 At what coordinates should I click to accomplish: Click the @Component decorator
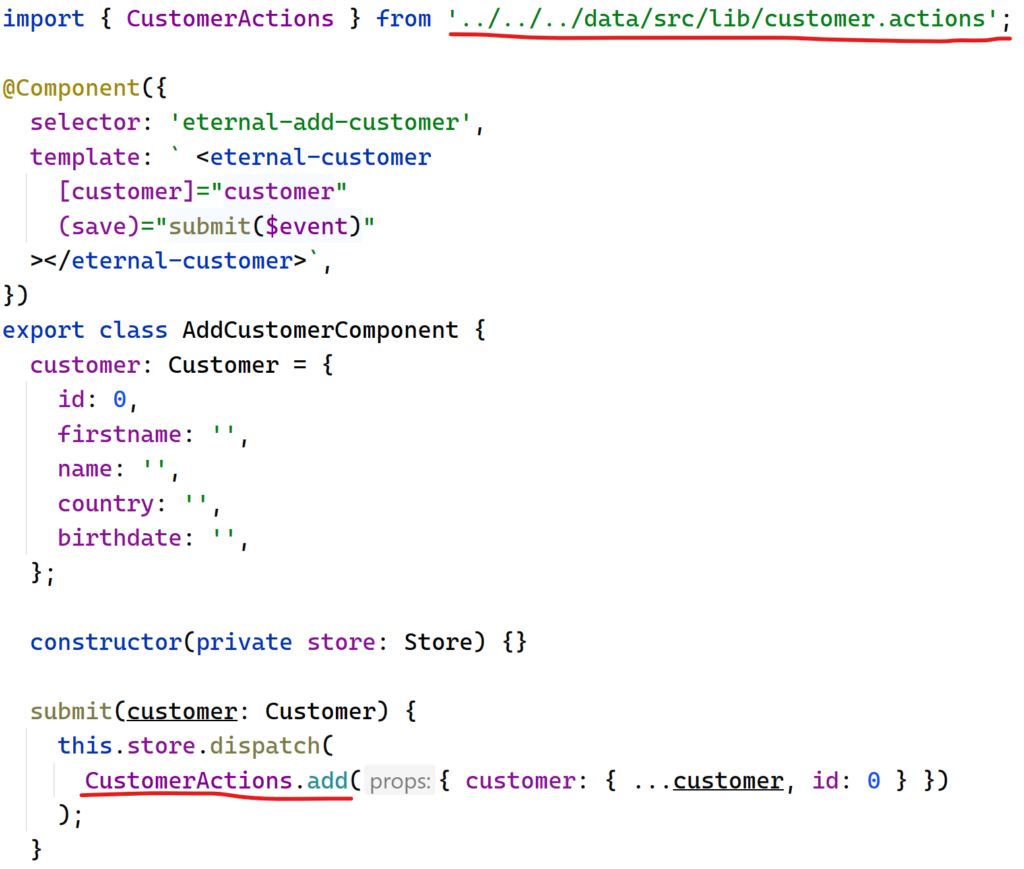(x=71, y=87)
